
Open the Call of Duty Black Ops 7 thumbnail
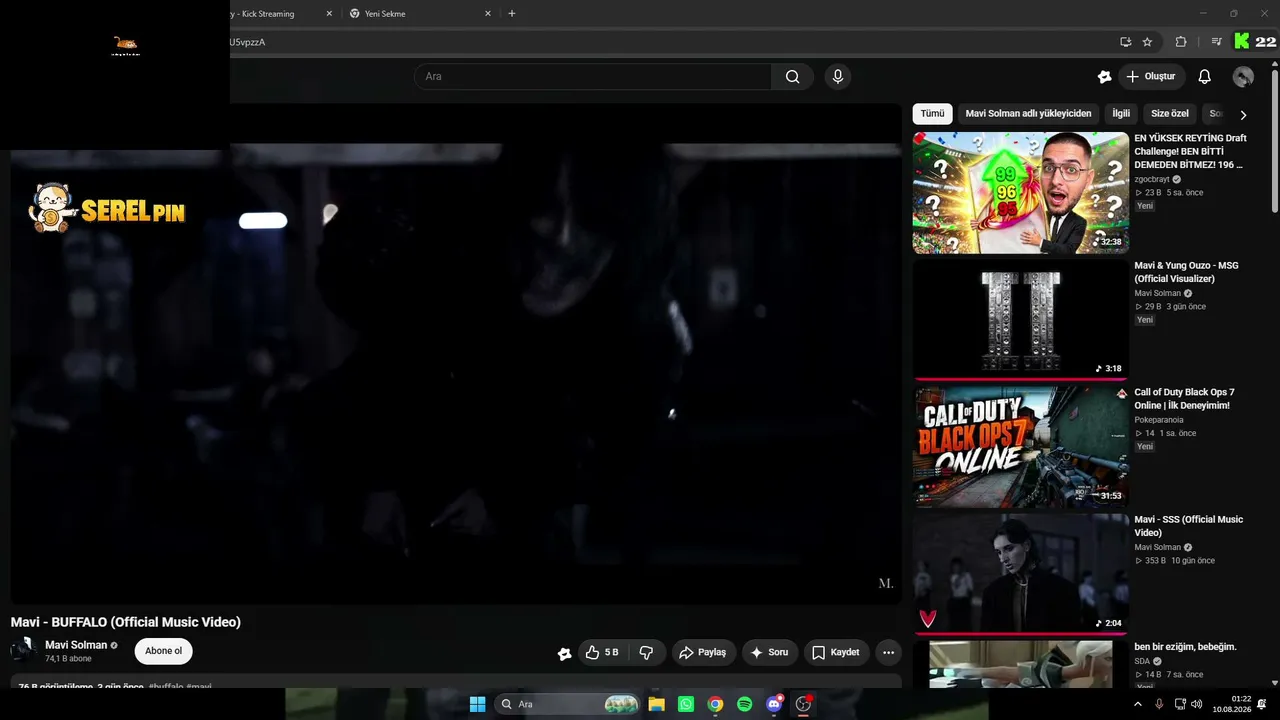click(x=1020, y=447)
